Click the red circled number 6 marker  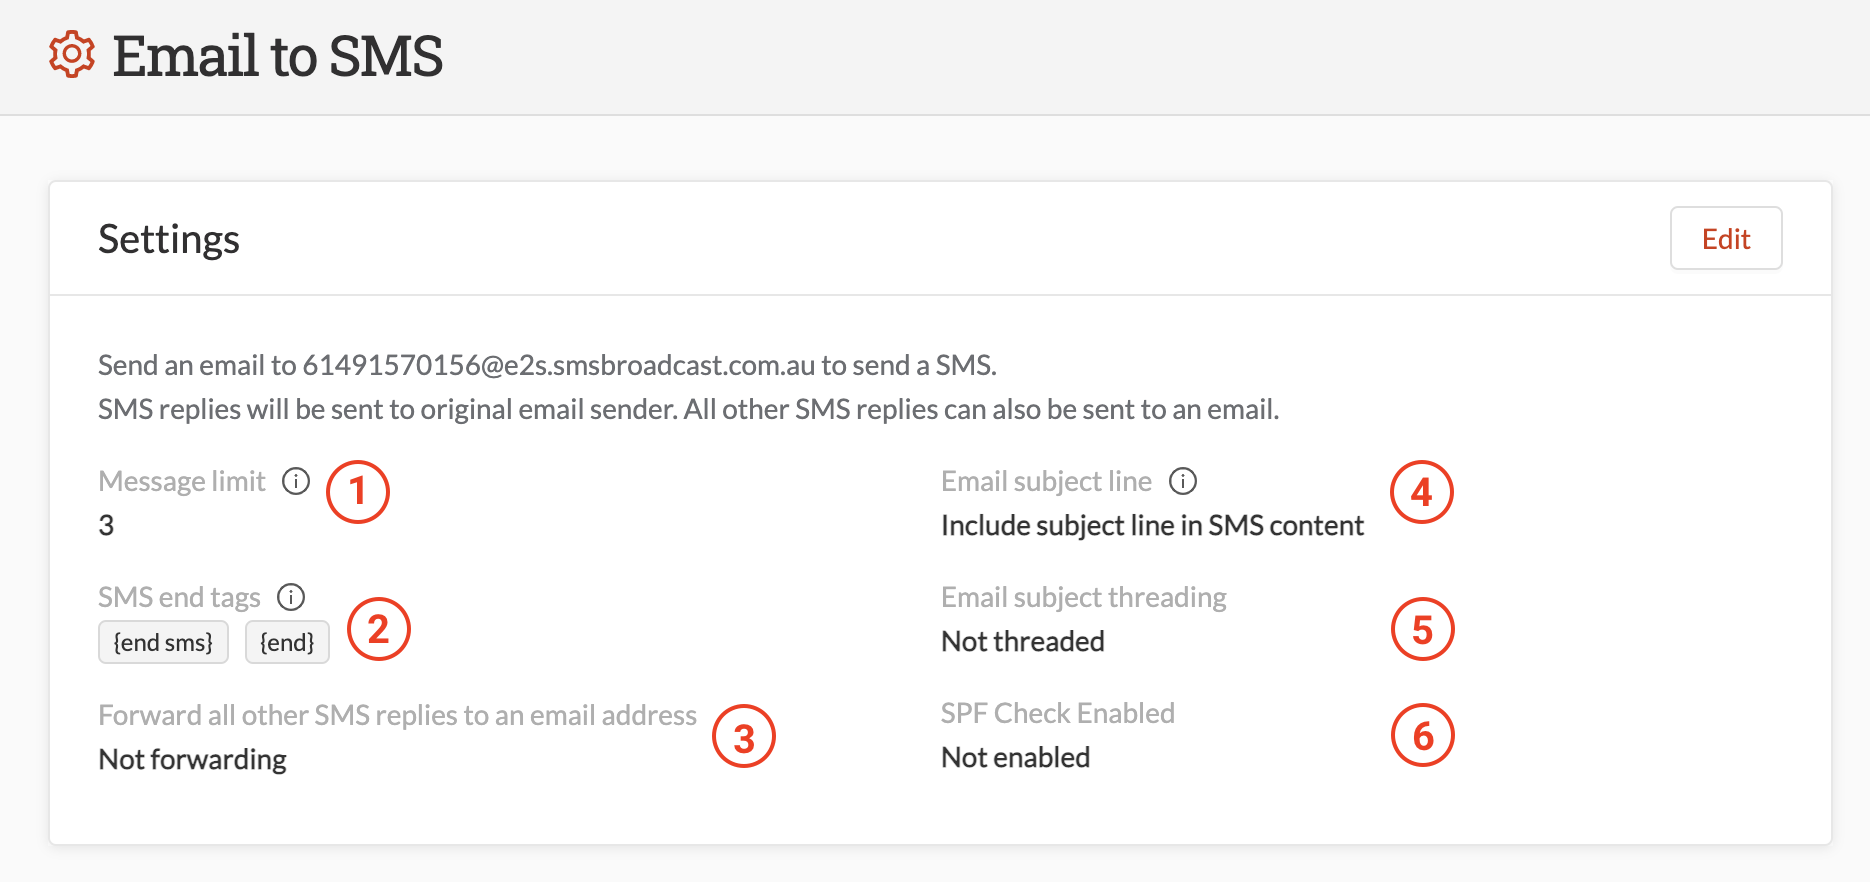coord(1423,735)
